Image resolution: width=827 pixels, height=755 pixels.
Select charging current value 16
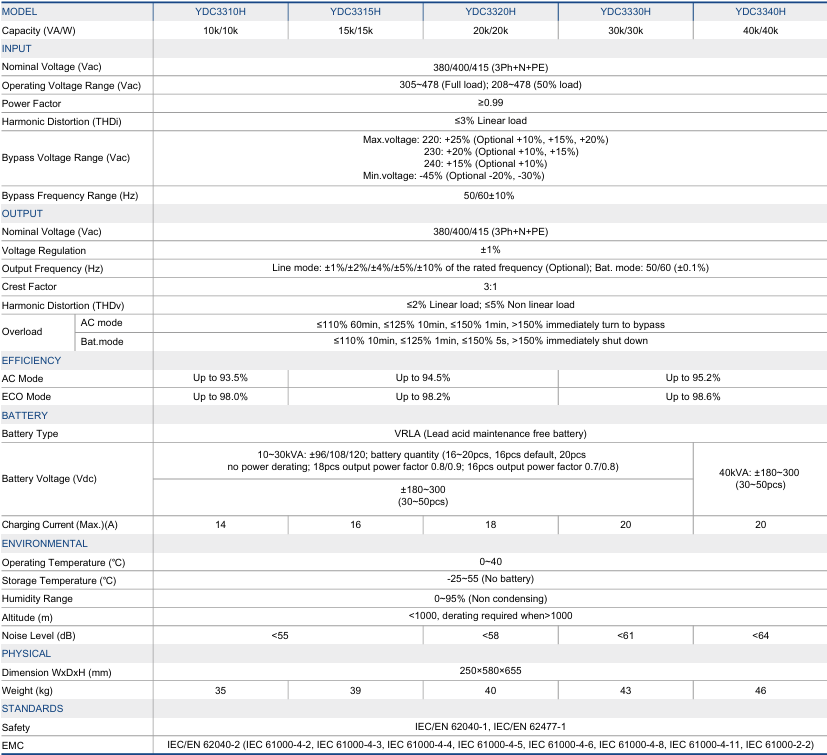coord(355,524)
